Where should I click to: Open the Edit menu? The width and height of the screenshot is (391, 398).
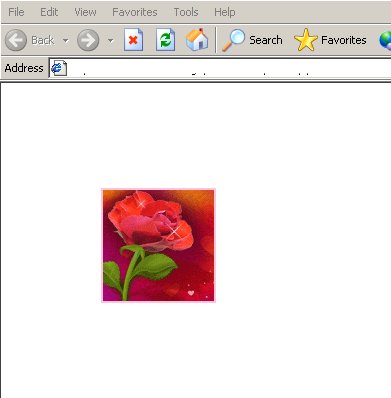pyautogui.click(x=49, y=12)
